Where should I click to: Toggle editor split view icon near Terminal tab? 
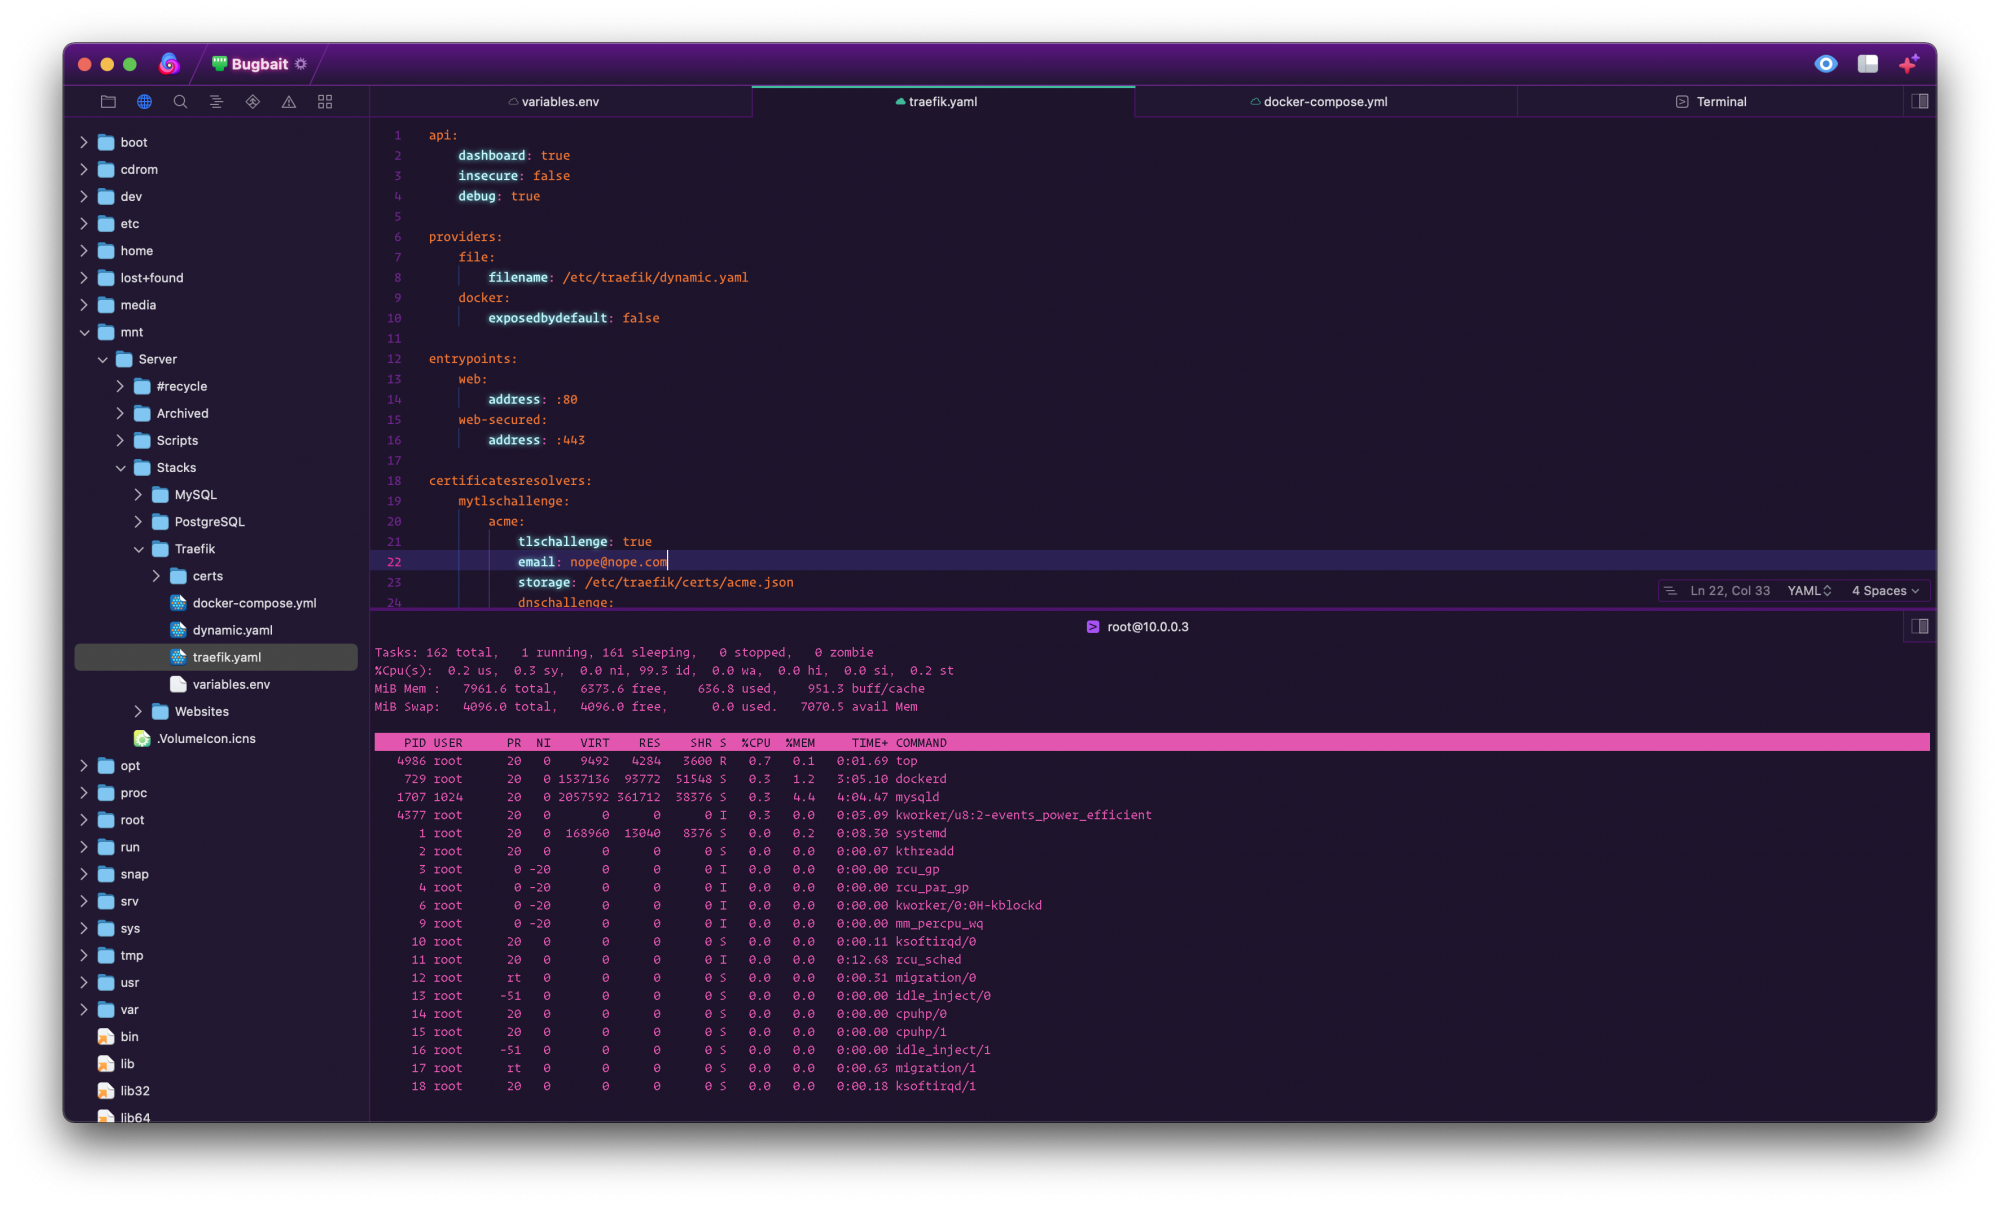coord(1920,101)
